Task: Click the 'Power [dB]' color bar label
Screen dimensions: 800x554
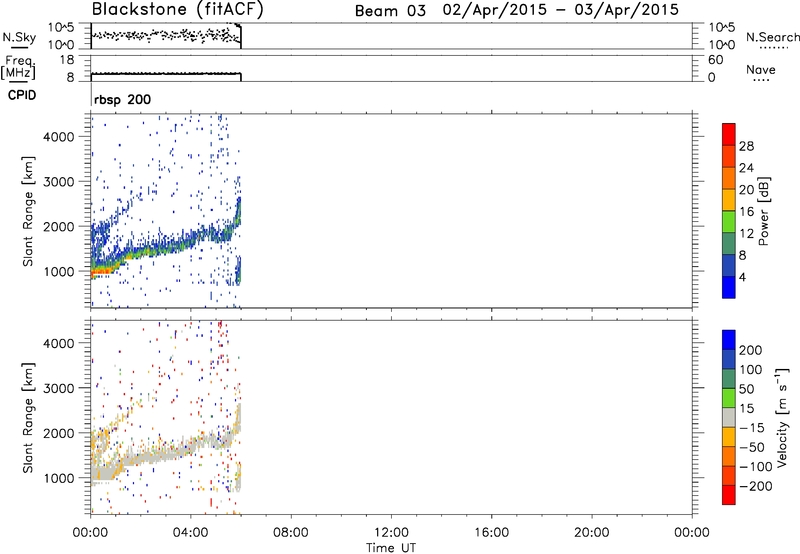Action: (x=763, y=211)
